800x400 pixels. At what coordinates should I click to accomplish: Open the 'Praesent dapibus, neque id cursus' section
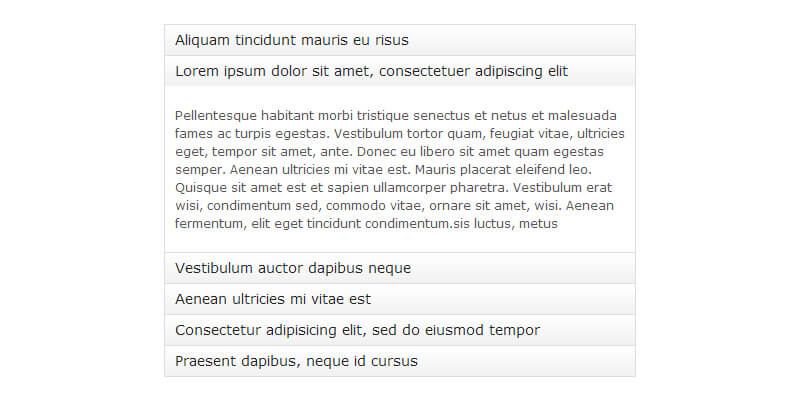coord(399,361)
